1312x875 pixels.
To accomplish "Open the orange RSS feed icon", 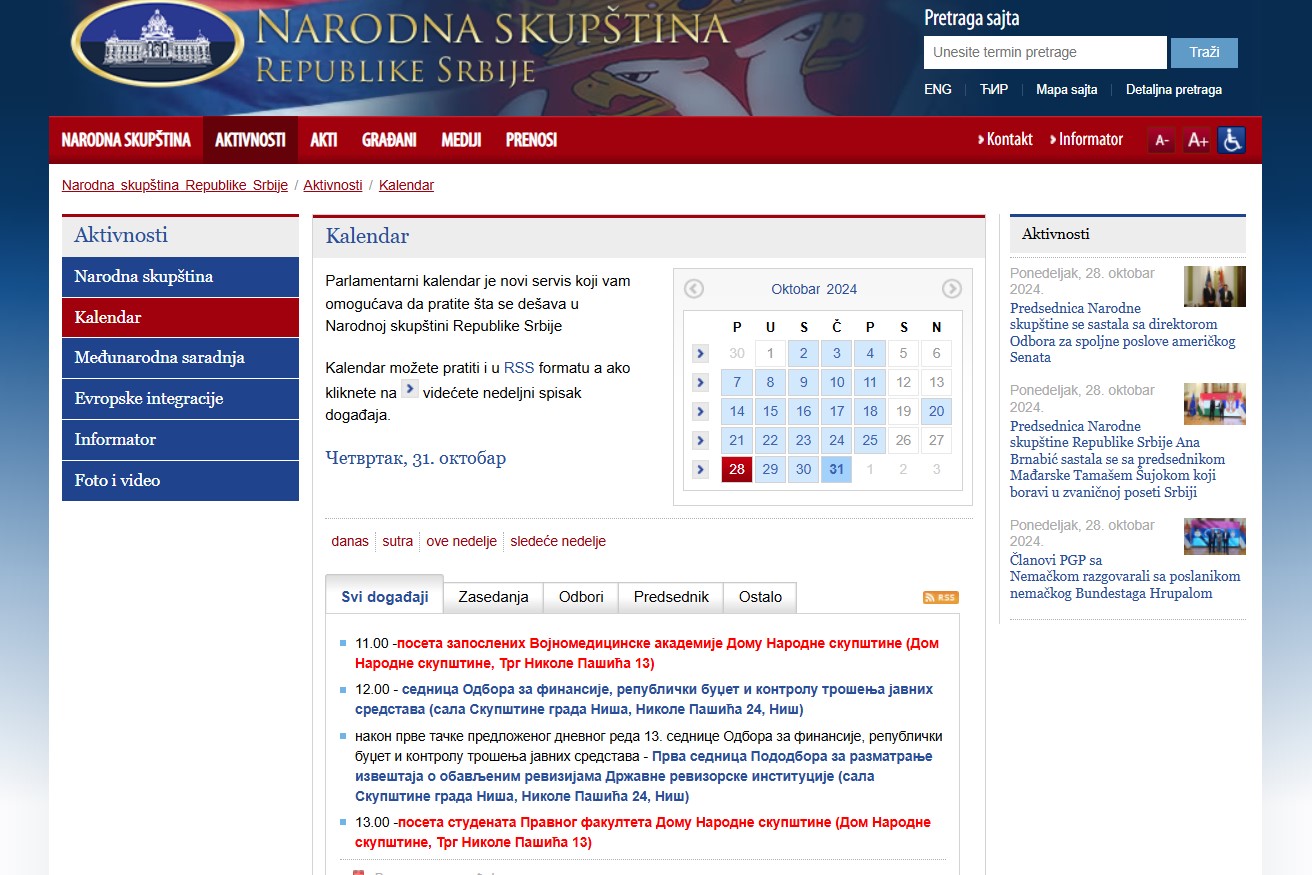I will [940, 597].
